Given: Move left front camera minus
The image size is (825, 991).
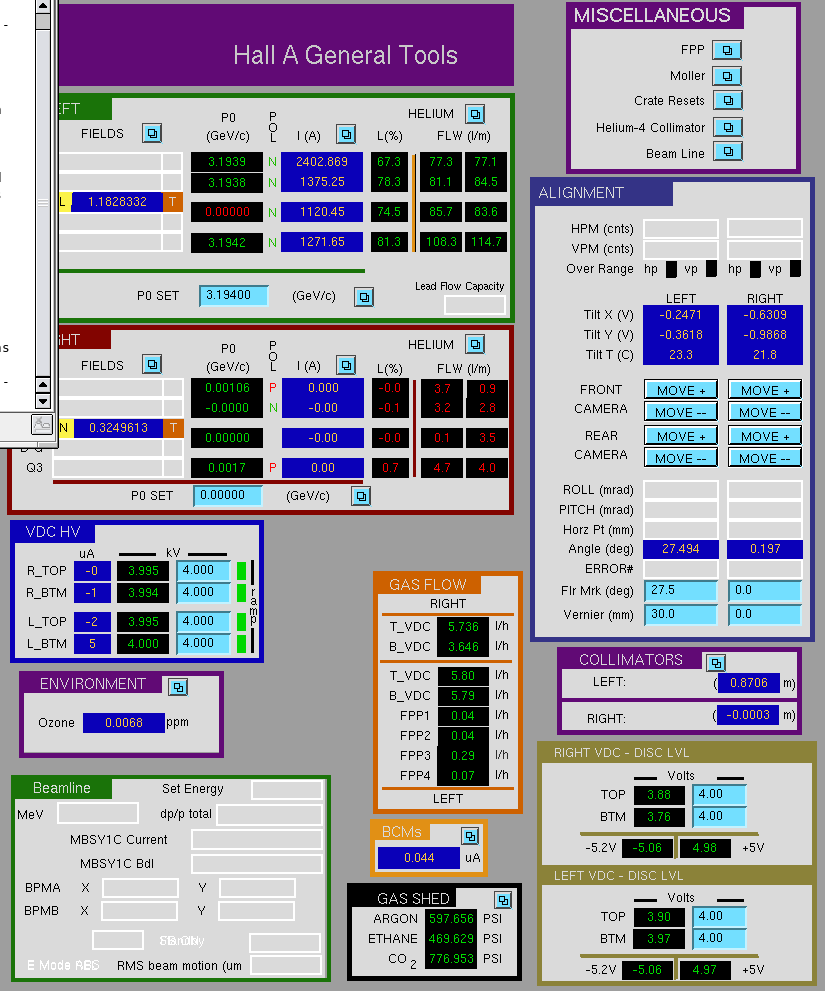Looking at the screenshot, I should tap(681, 412).
